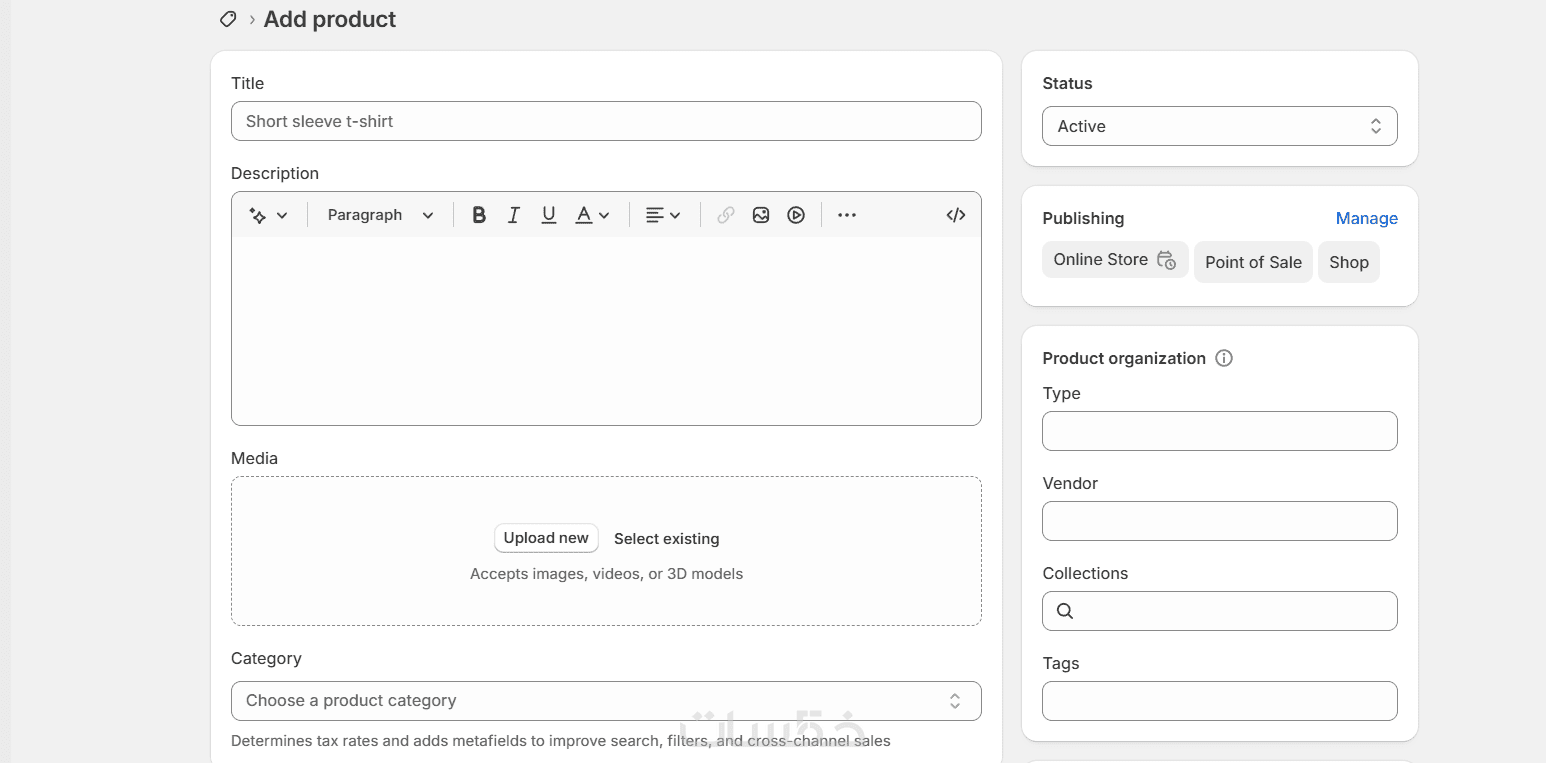Apply Underline formatting in description
The height and width of the screenshot is (763, 1546).
click(548, 215)
